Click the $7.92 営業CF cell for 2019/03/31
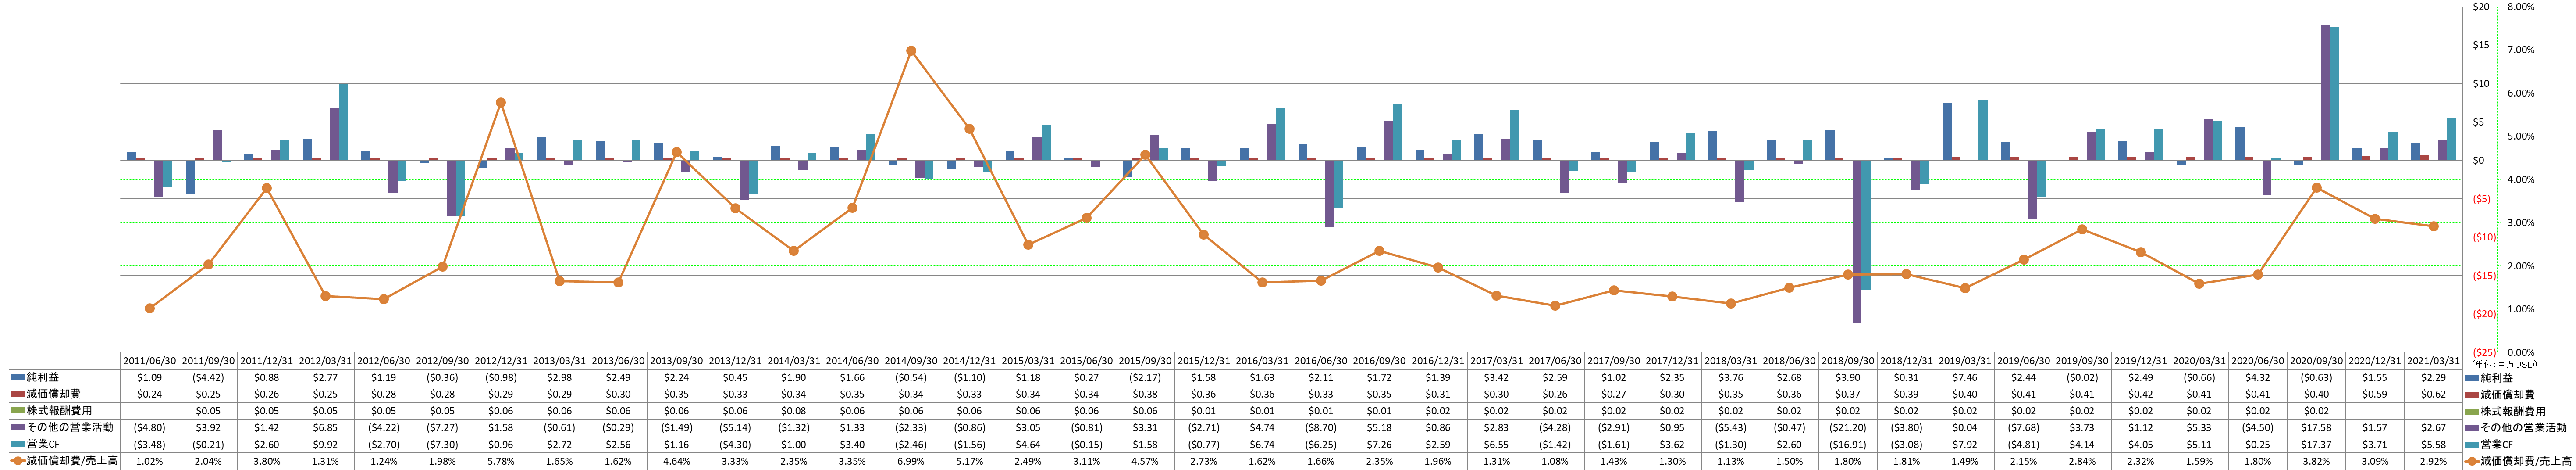Screen dimensions: 2576x470 tap(1965, 444)
